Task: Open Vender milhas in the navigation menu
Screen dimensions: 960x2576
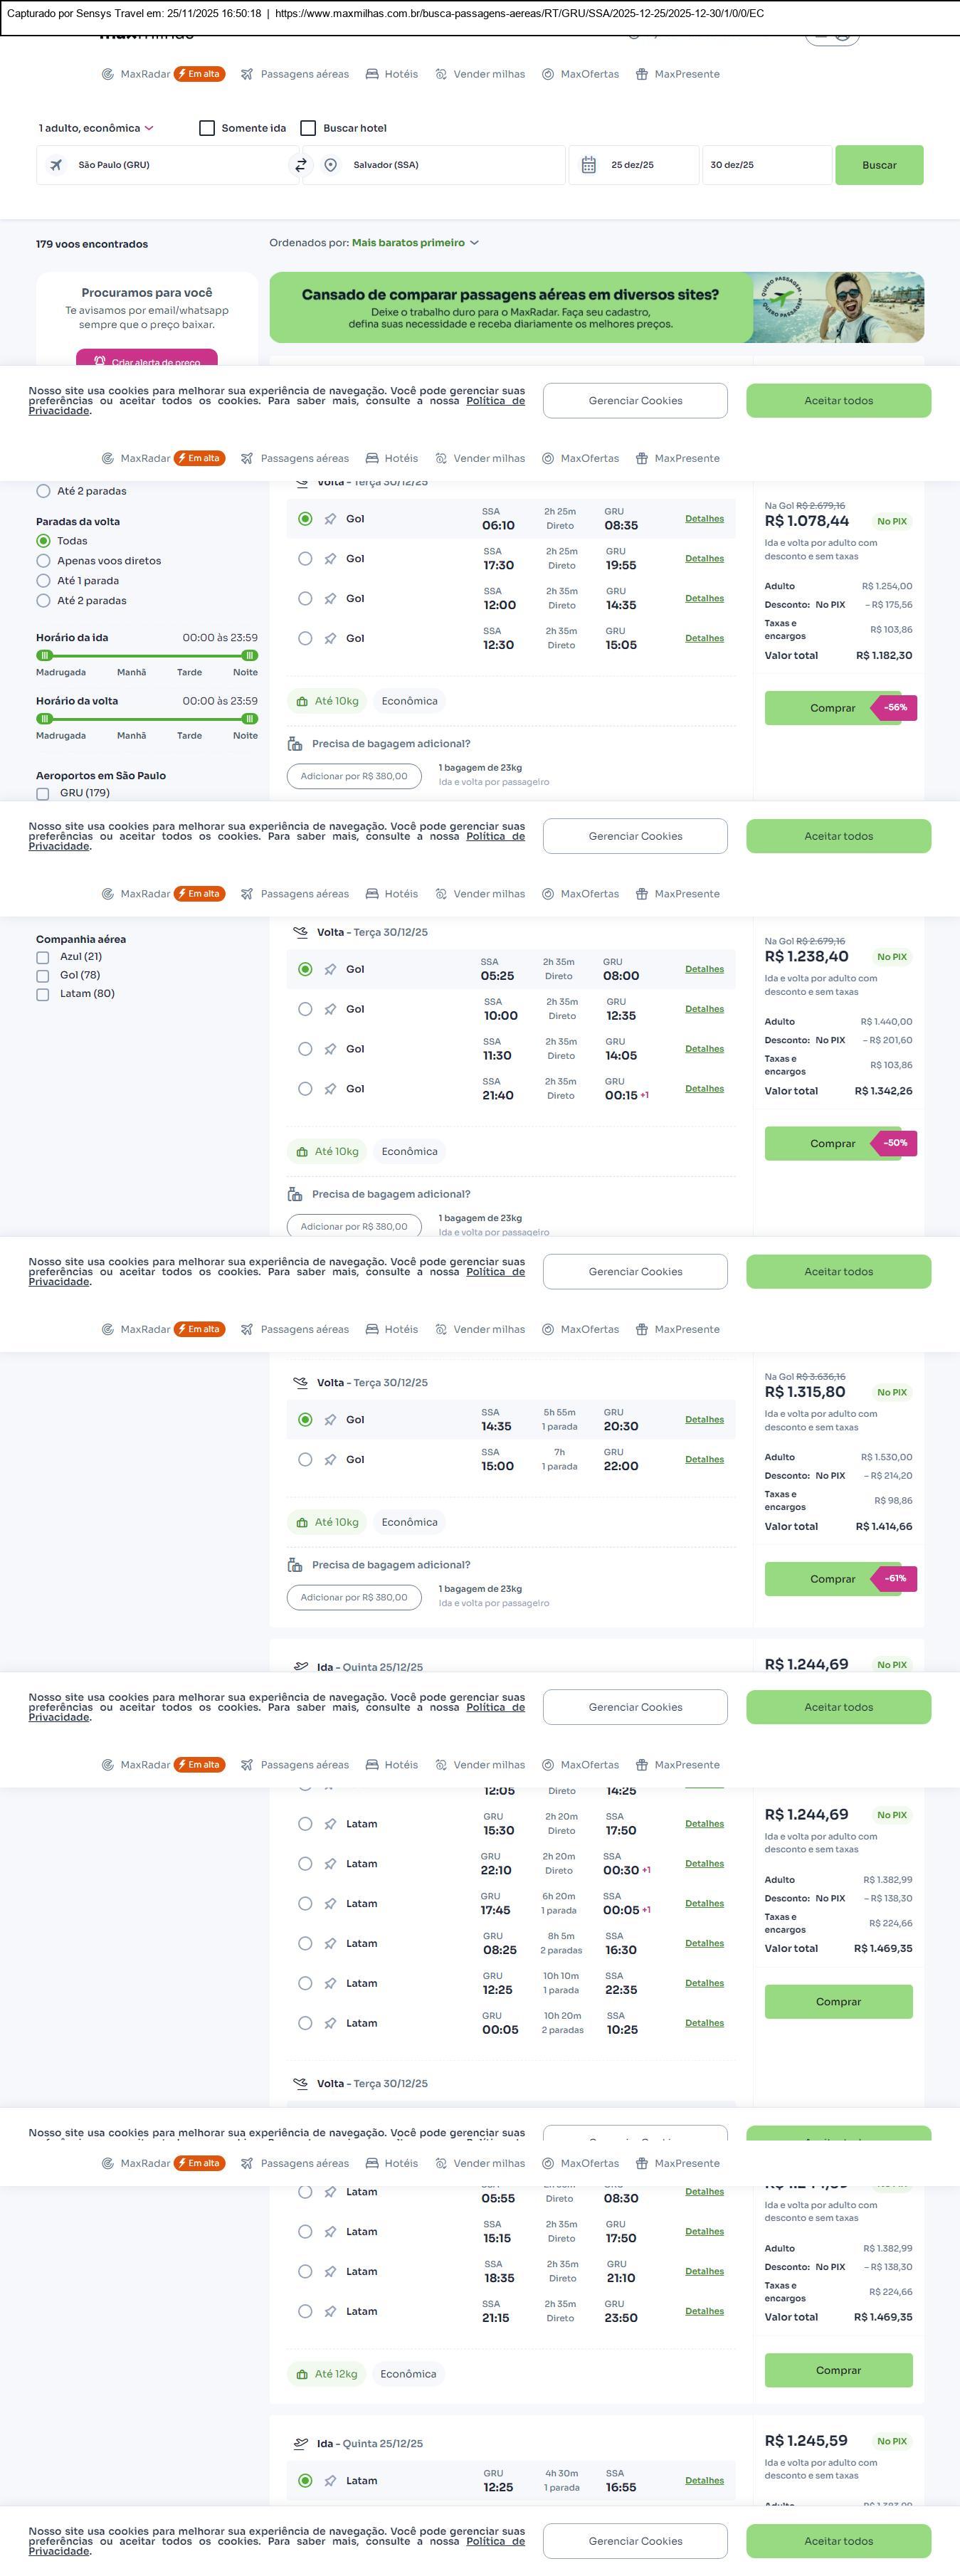Action: 480,74
